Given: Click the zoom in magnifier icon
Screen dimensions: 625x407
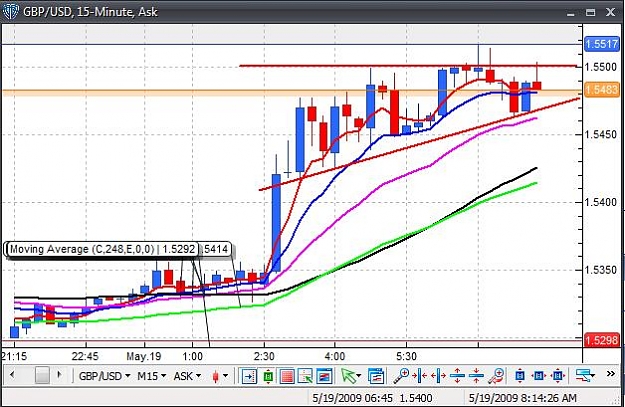Looking at the screenshot, I should coord(401,376).
